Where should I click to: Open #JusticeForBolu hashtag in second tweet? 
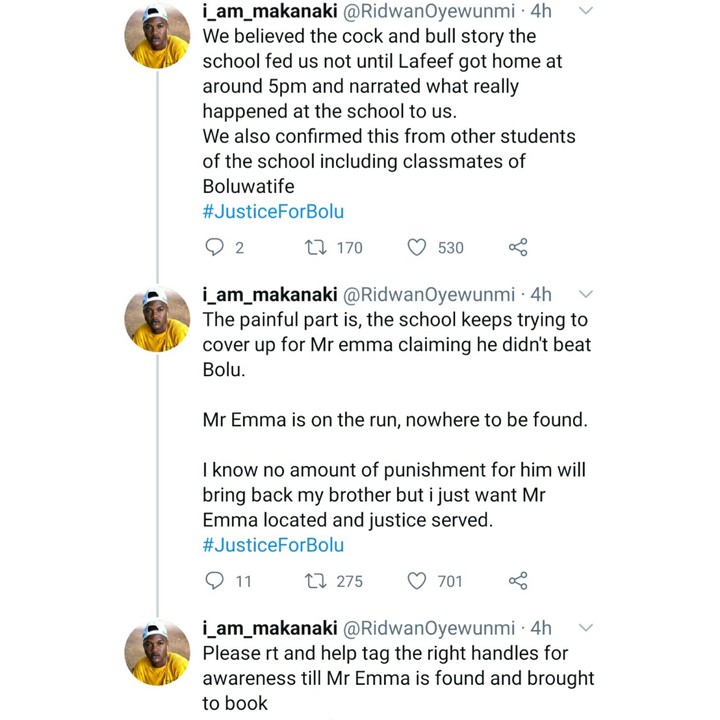[x=273, y=545]
